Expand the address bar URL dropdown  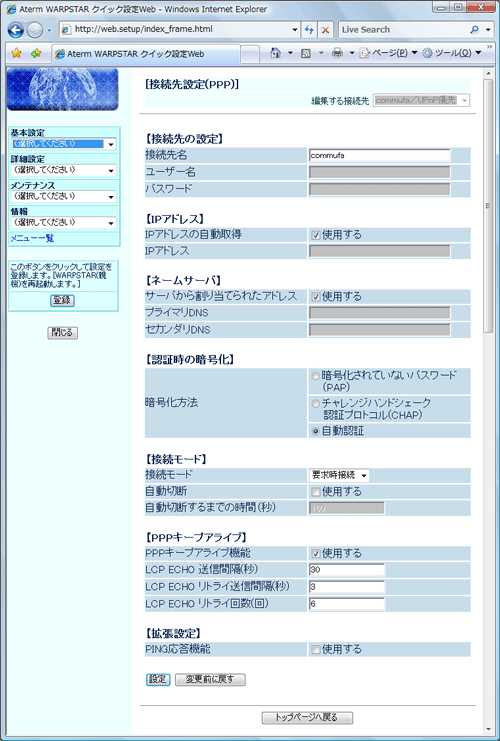(295, 29)
